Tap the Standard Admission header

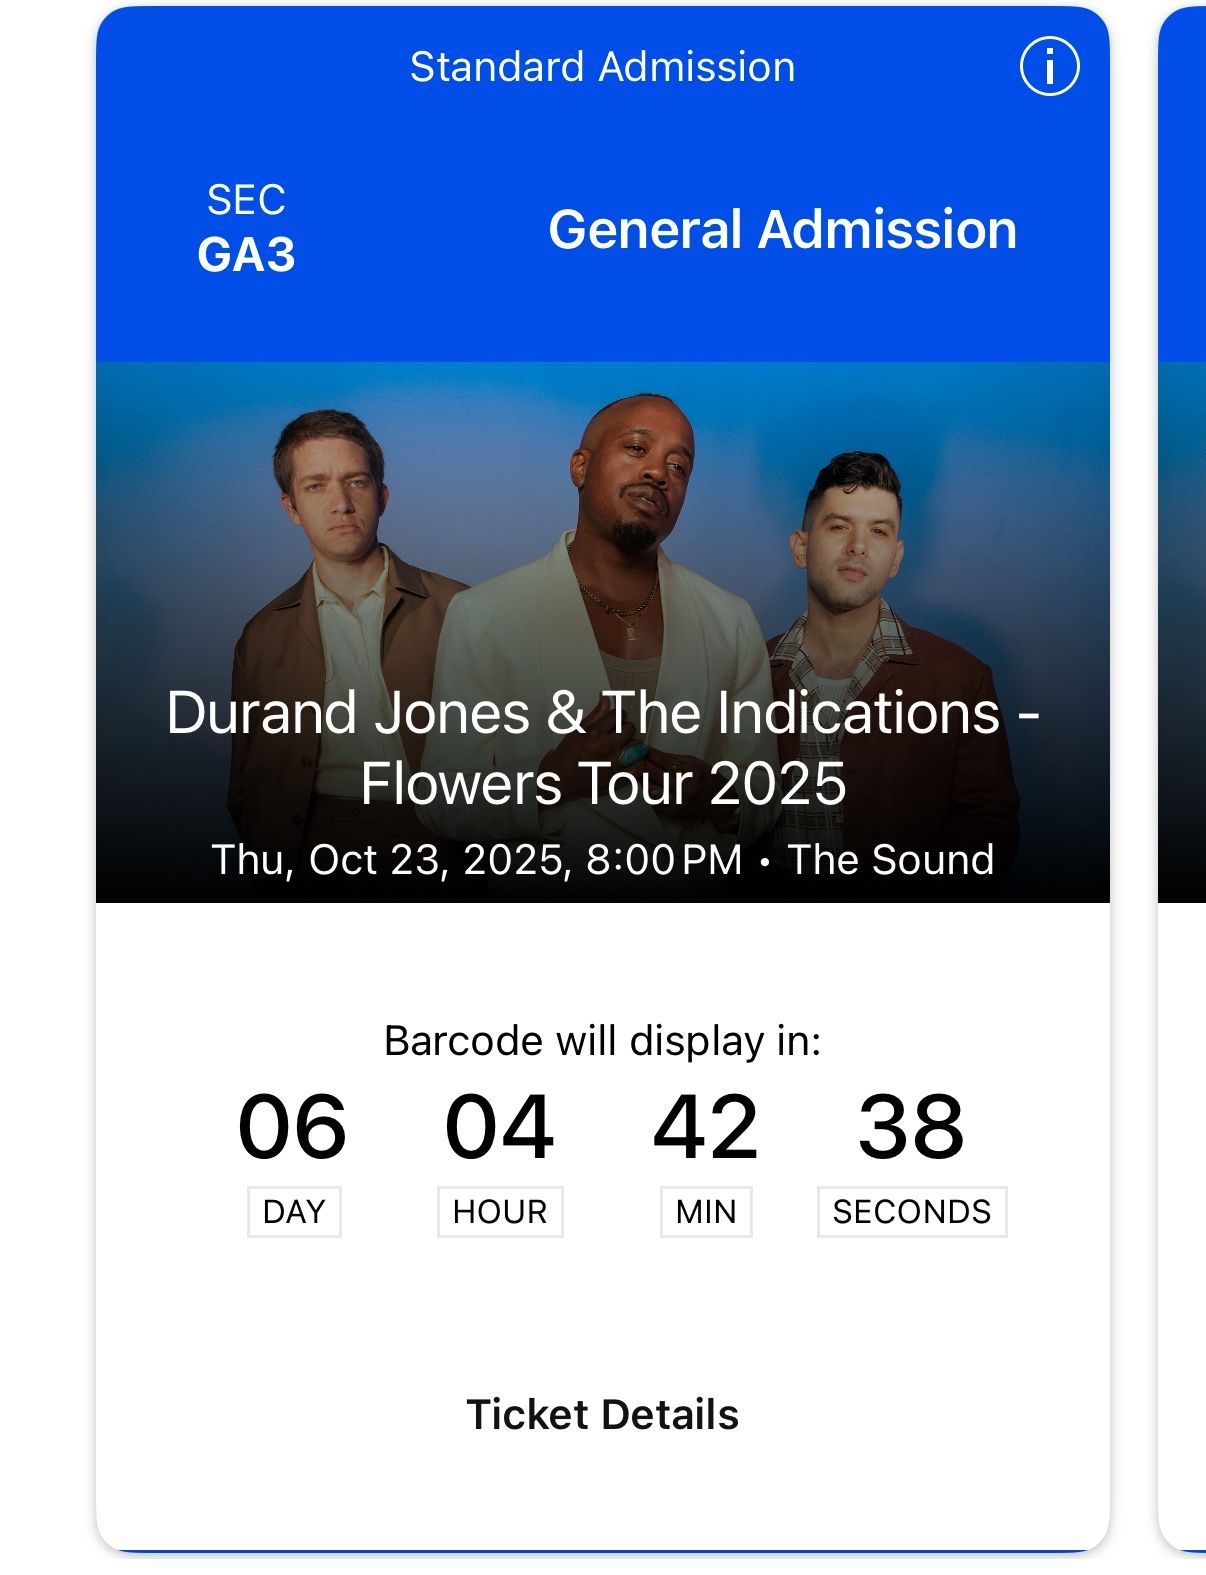(x=602, y=66)
